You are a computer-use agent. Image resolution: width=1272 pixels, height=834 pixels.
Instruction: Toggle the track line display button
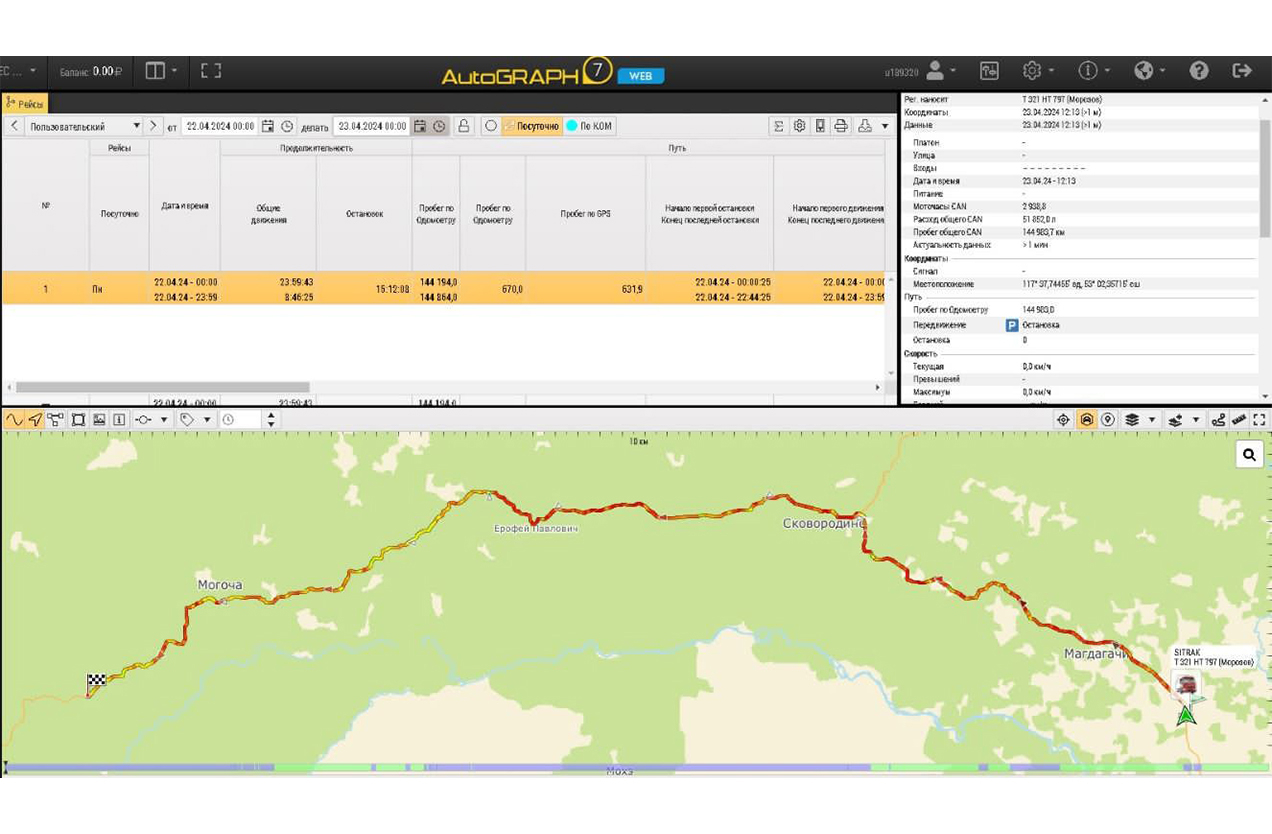[x=14, y=420]
